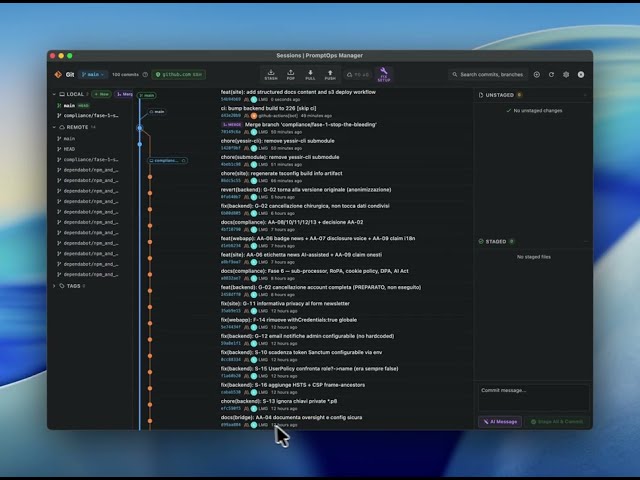Click the New branch button
Image resolution: width=640 pixels, height=480 pixels.
[101, 94]
